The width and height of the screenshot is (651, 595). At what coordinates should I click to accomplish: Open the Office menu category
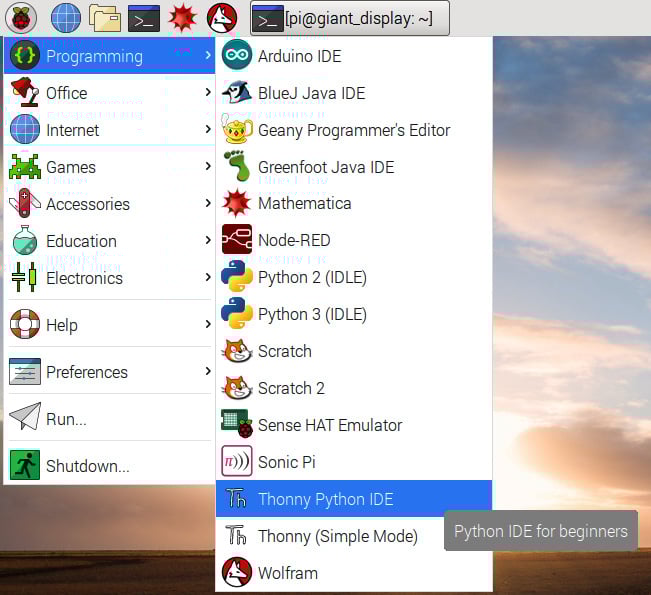click(109, 92)
